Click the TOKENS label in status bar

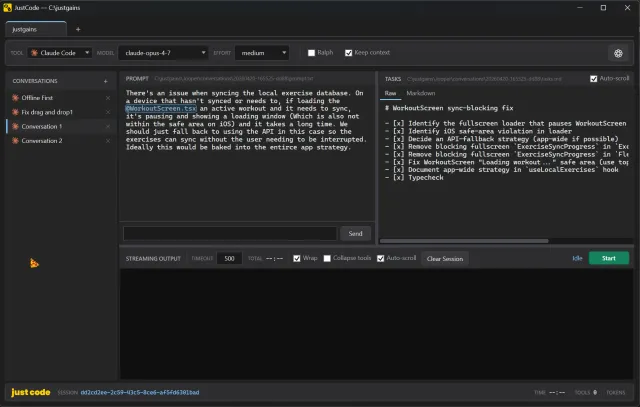[x=616, y=393]
